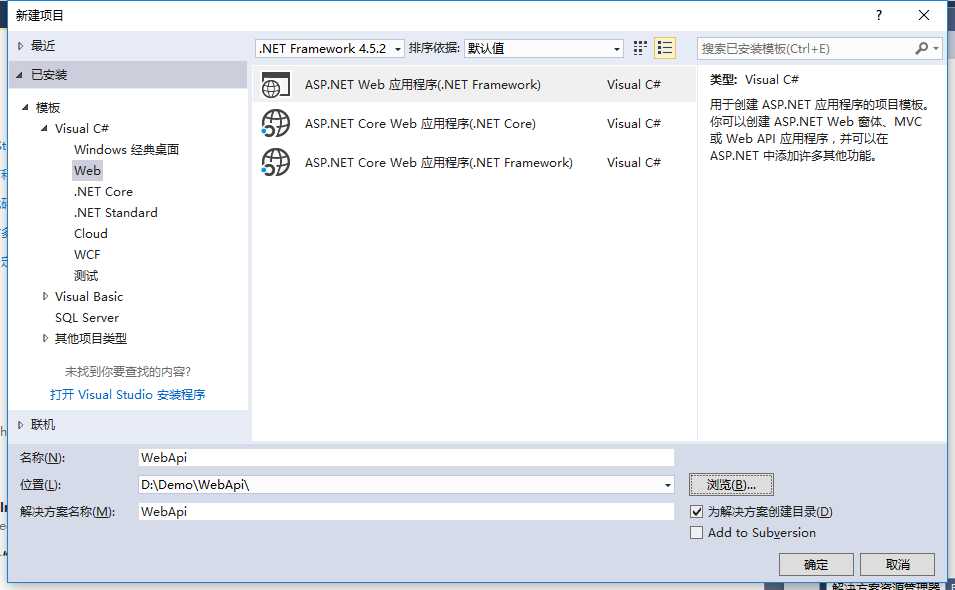Image resolution: width=955 pixels, height=590 pixels.
Task: Collapse the 模板 tree node
Action: tap(25, 108)
